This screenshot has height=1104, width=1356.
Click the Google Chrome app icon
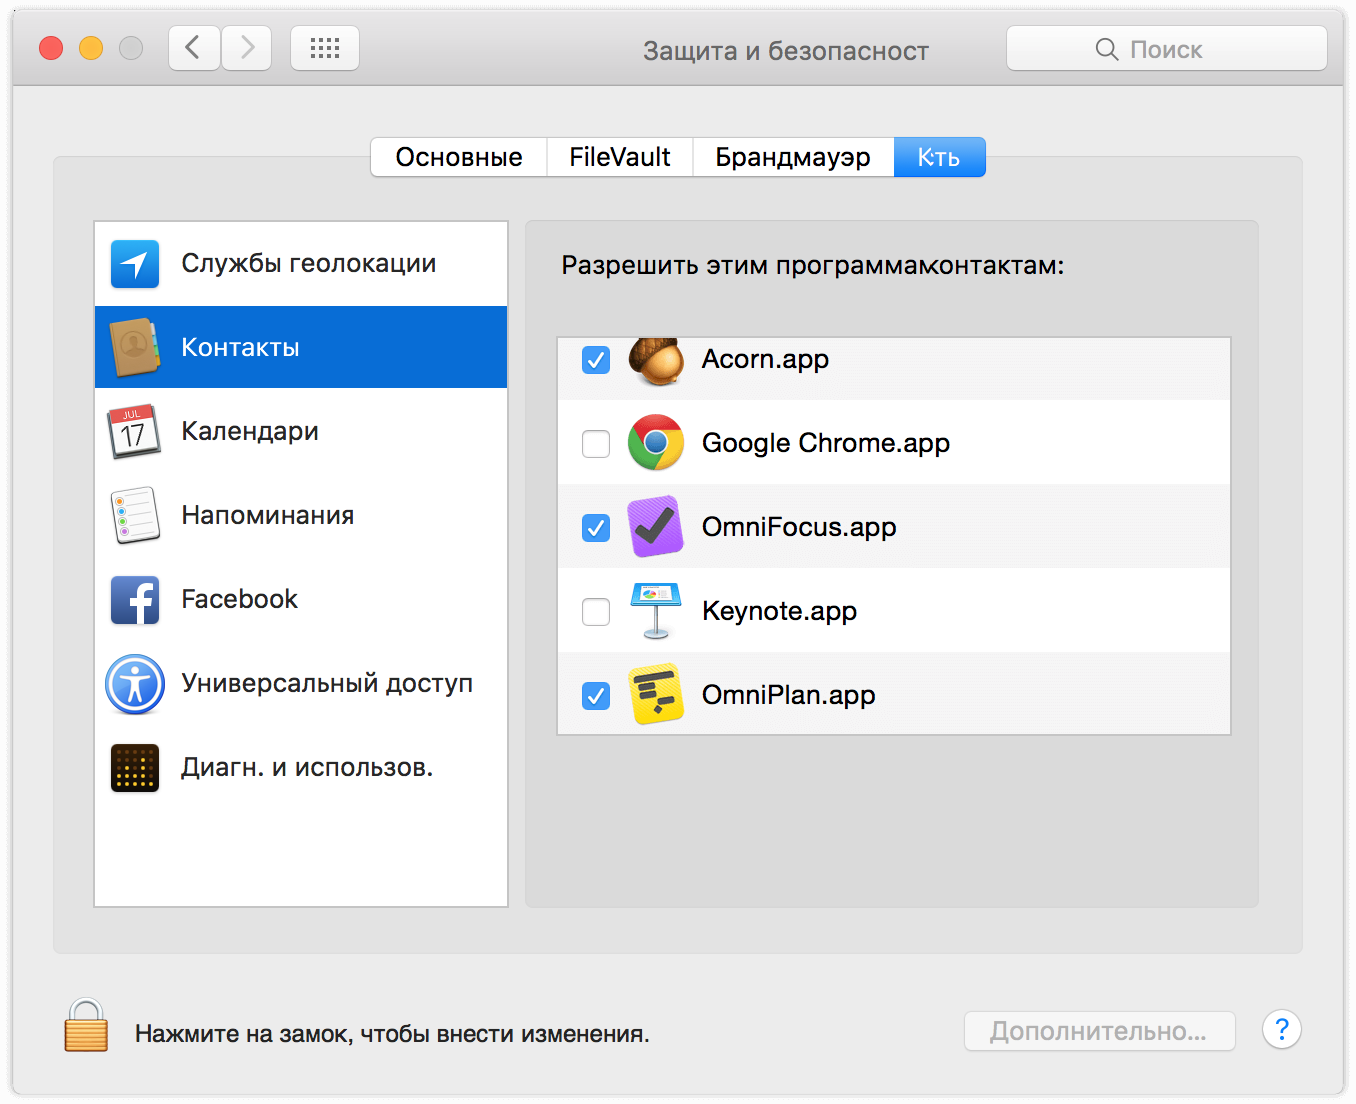click(656, 443)
